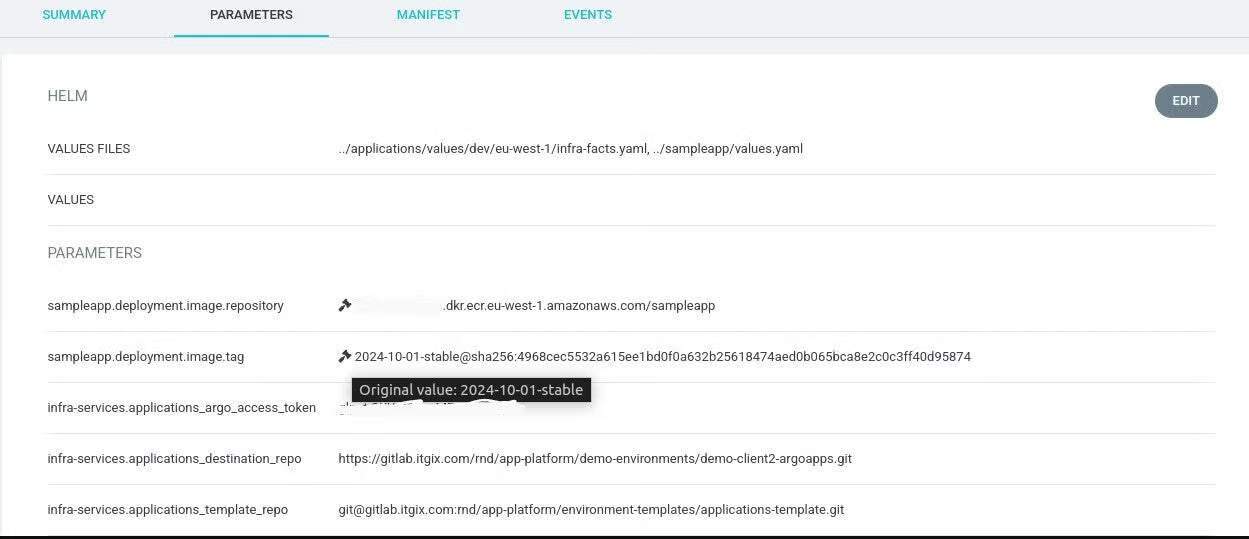This screenshot has width=1249, height=539.
Task: Click the applications_destination_repo parameter name
Action: (x=174, y=459)
